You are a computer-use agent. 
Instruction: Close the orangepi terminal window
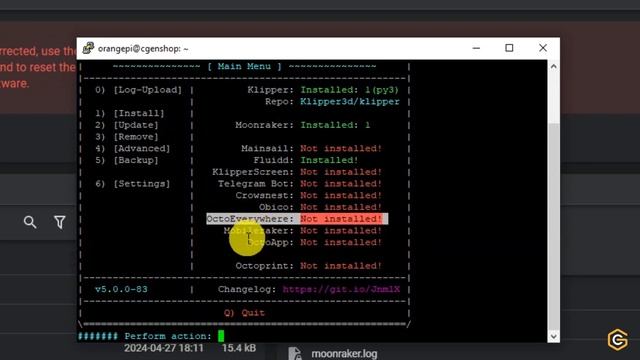[542, 48]
